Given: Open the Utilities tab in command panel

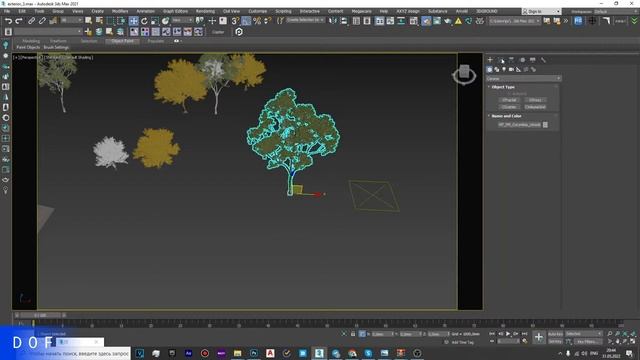Looking at the screenshot, I should pos(543,60).
